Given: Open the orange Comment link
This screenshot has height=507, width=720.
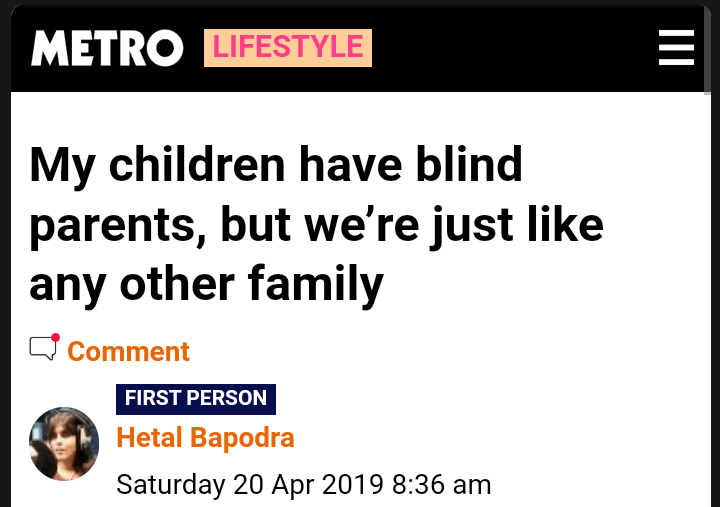Looking at the screenshot, I should [128, 352].
